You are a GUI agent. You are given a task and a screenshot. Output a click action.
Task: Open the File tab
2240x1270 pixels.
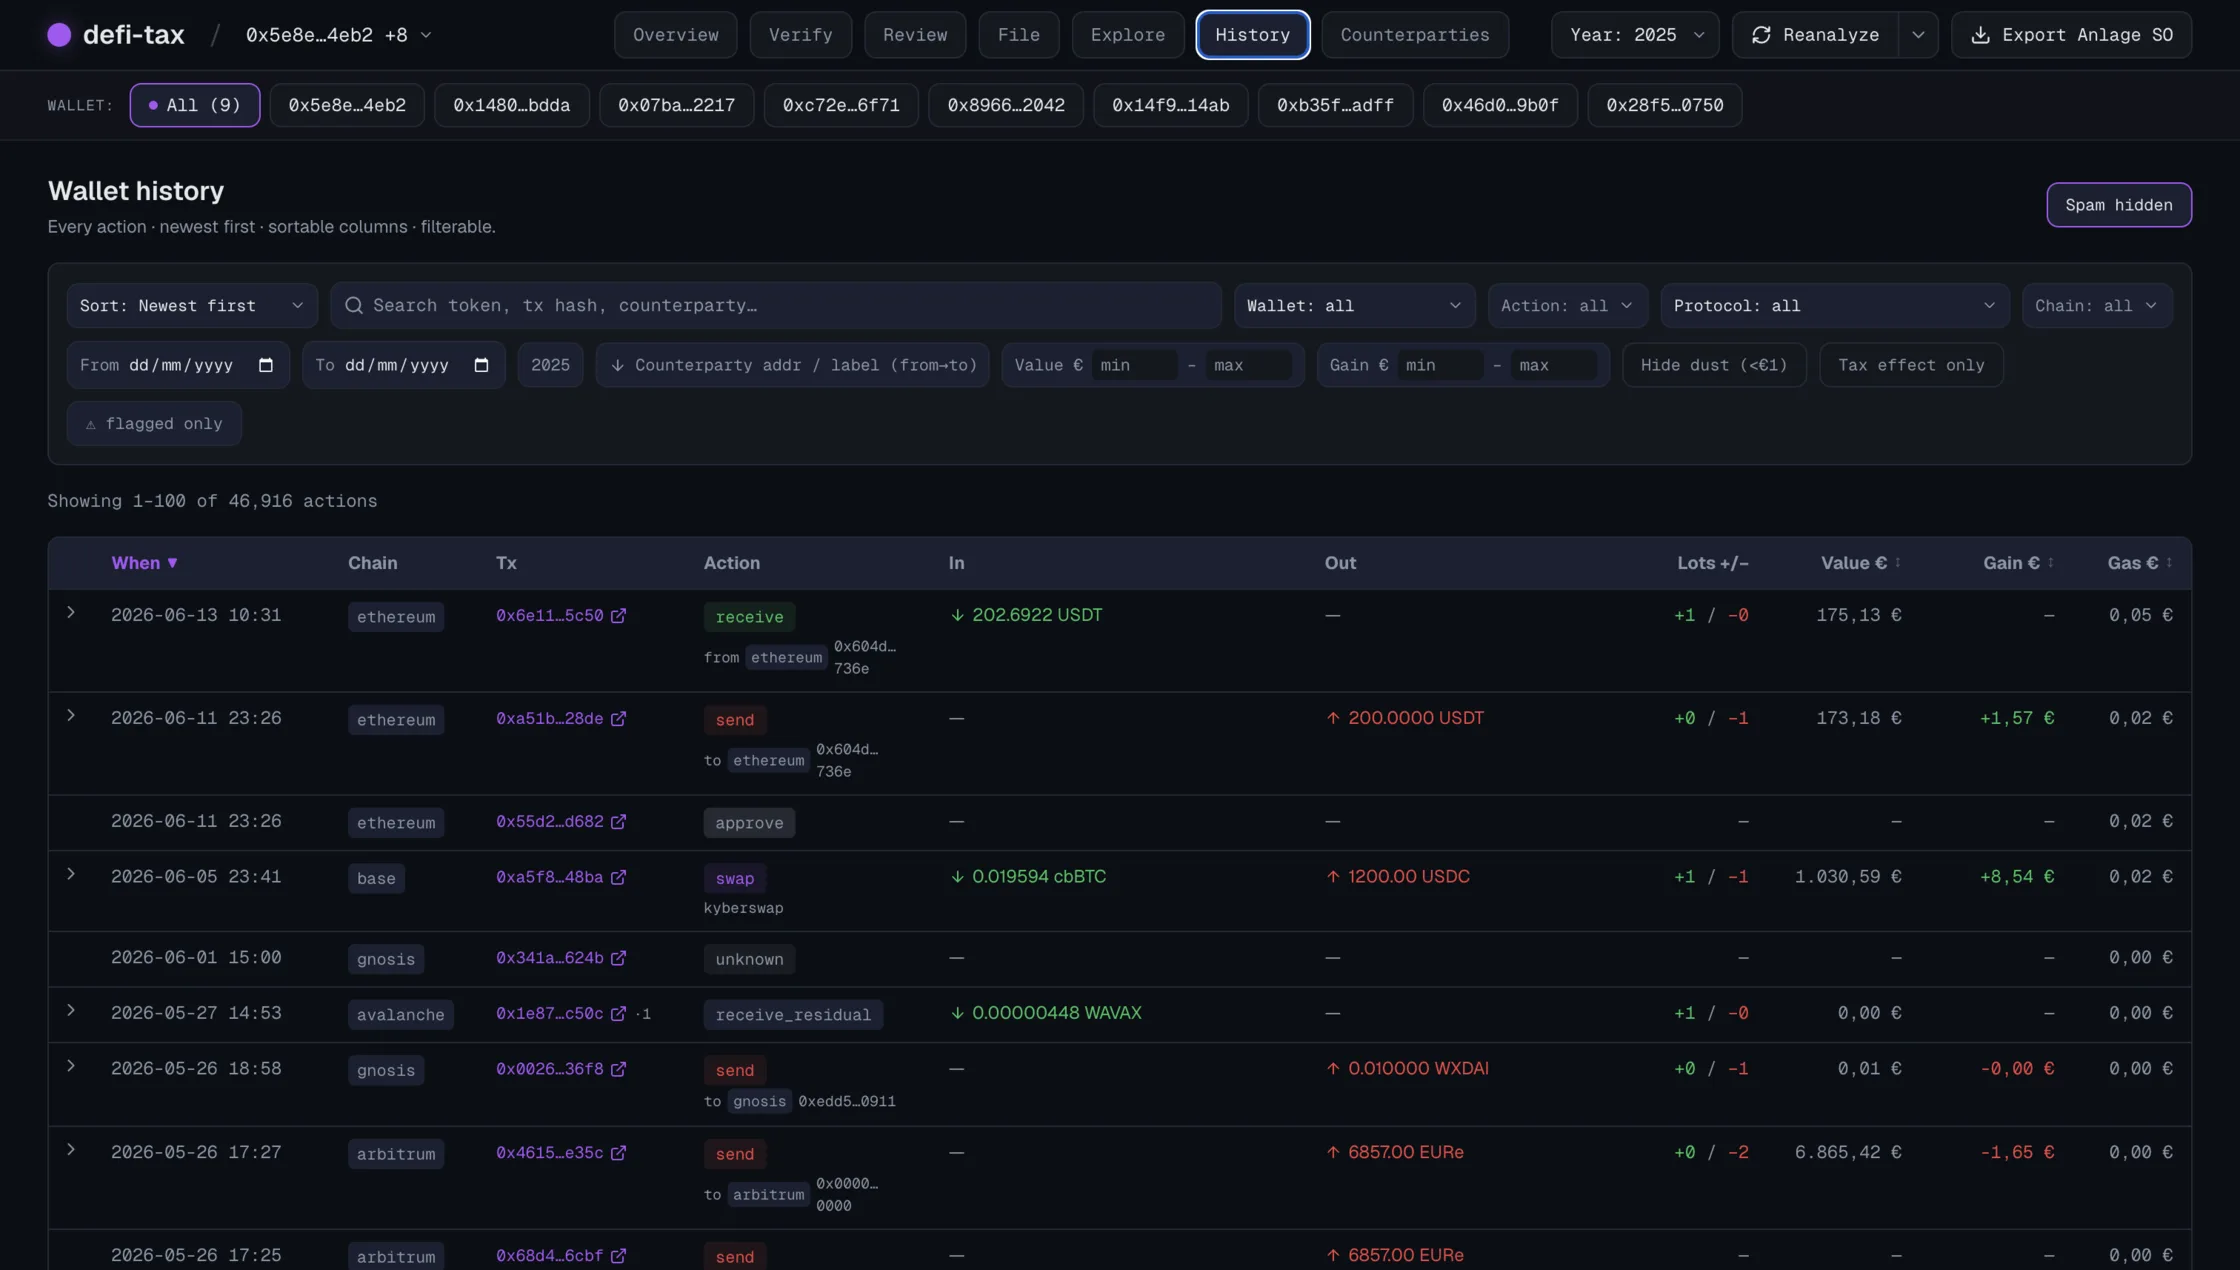click(x=1018, y=35)
